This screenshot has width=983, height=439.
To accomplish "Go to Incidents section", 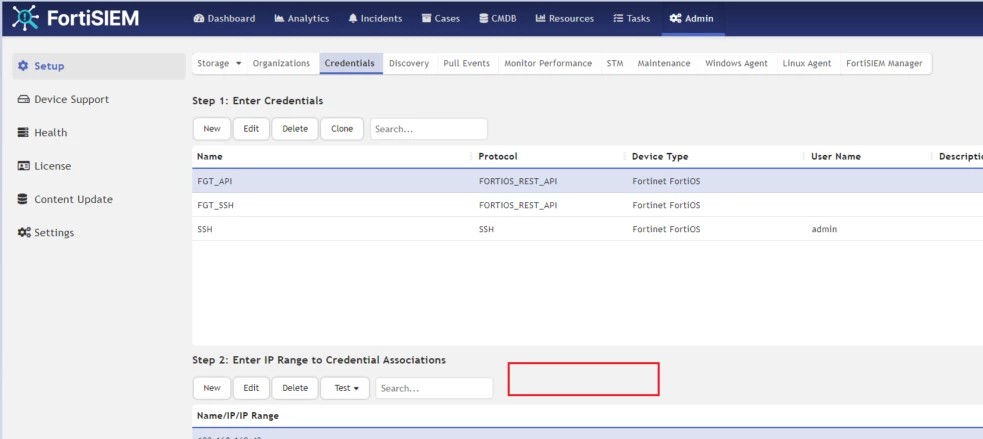I will click(x=375, y=18).
